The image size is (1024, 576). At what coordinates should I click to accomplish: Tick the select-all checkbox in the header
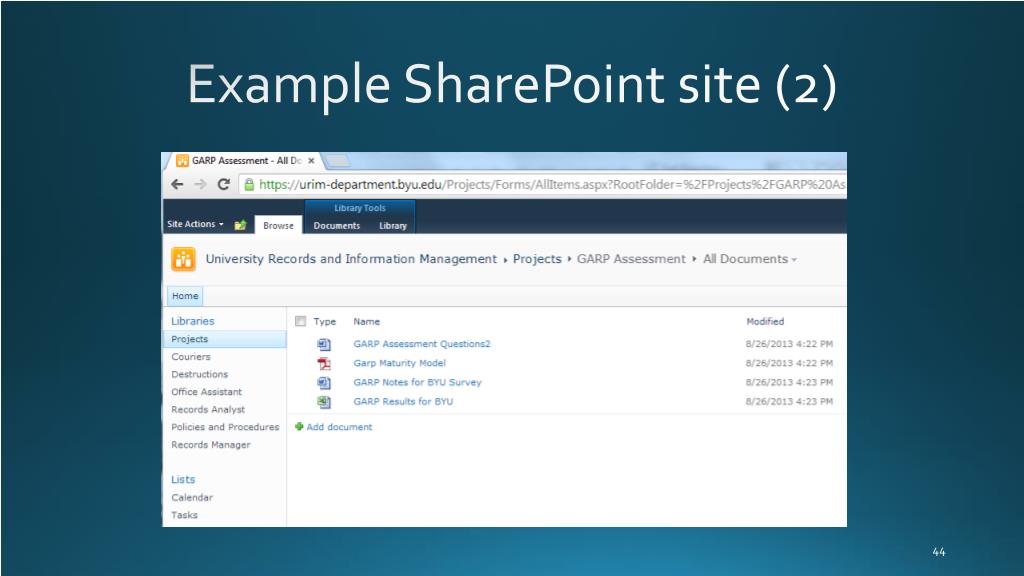point(300,321)
